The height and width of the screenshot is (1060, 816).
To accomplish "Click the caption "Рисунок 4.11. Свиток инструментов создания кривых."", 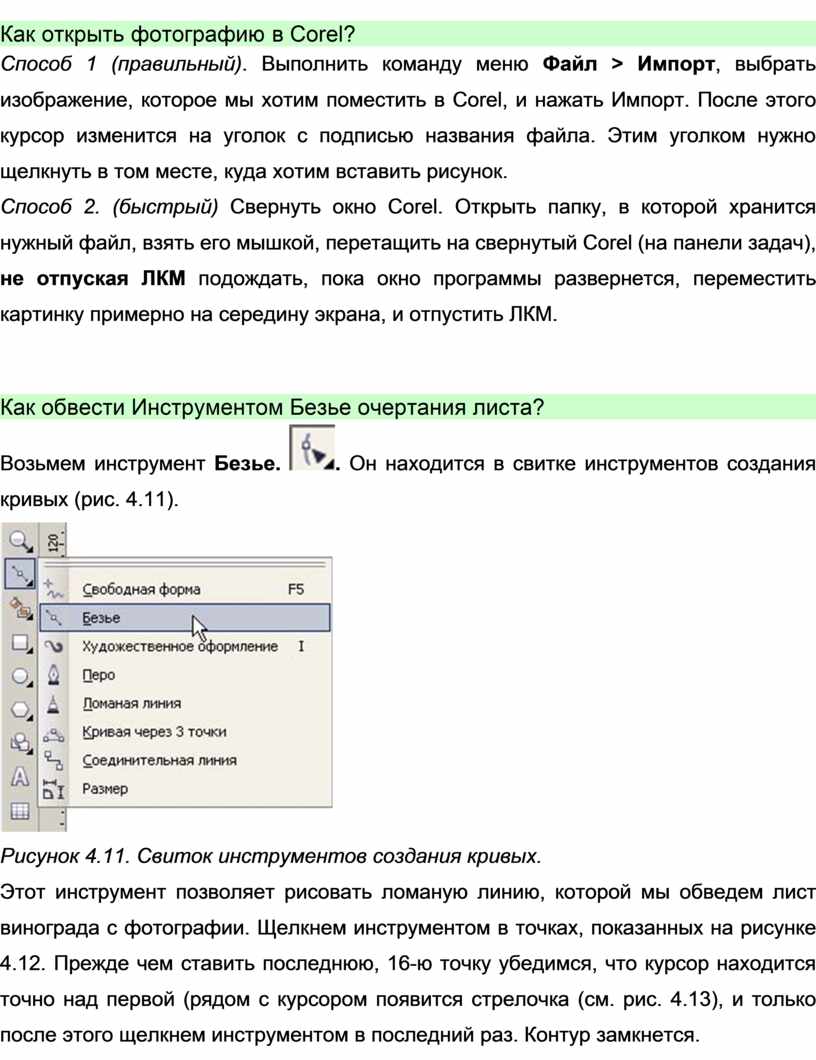I will click(270, 856).
